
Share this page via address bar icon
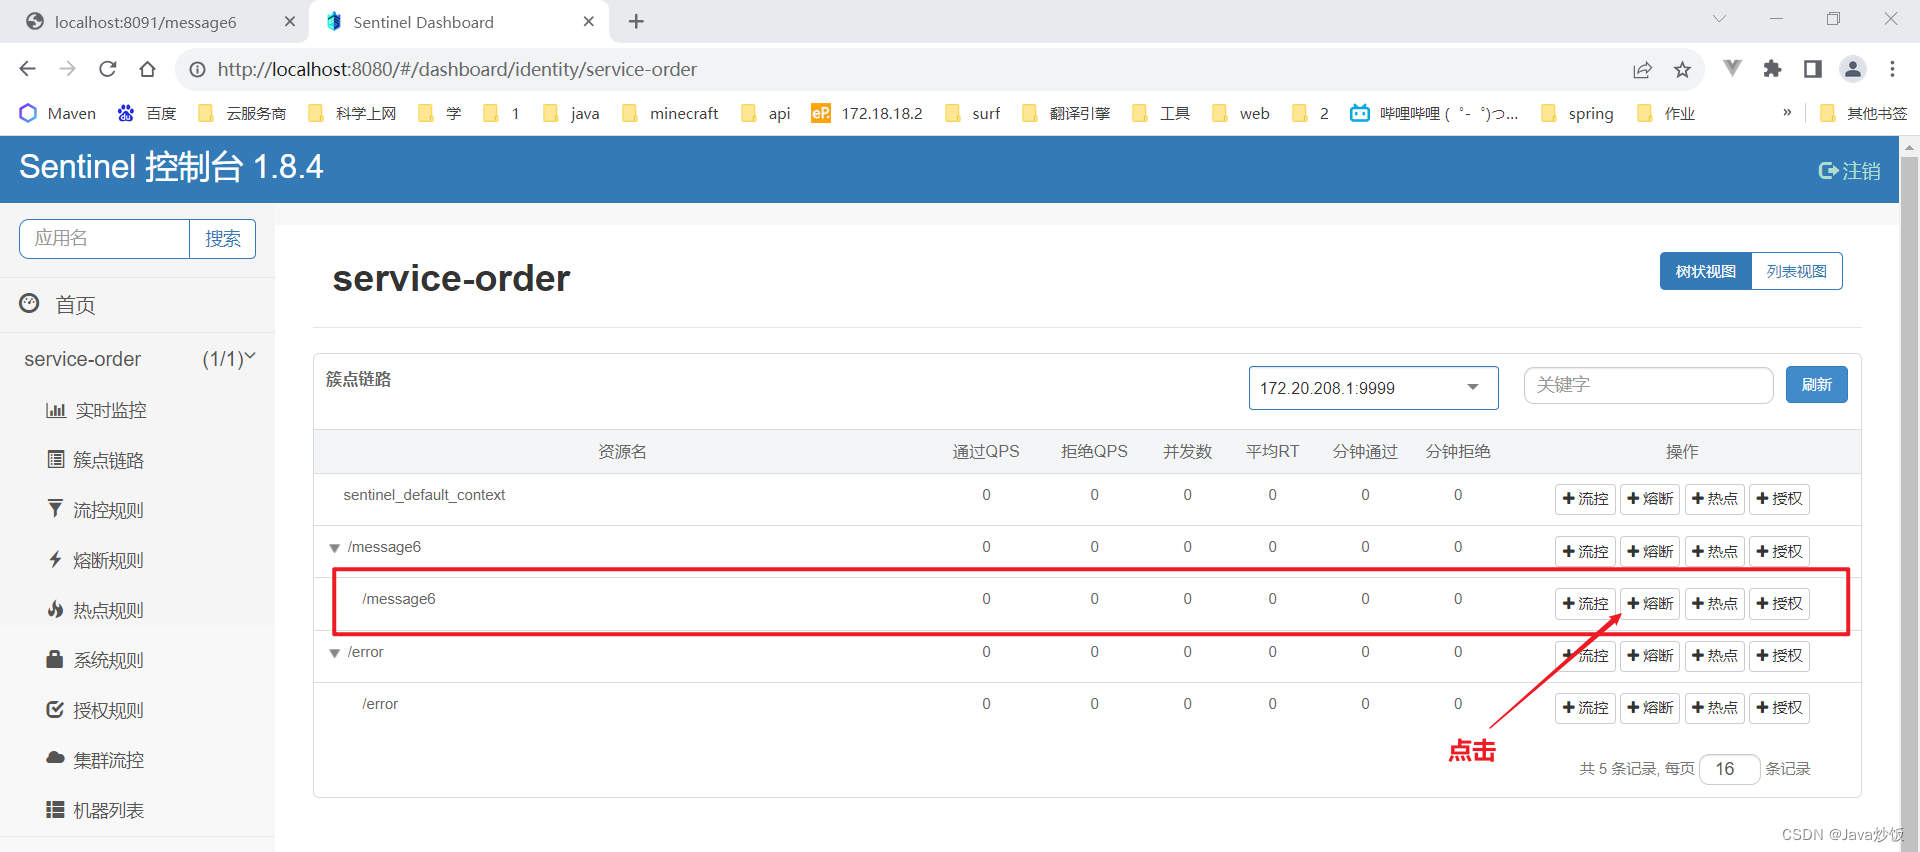click(x=1642, y=69)
